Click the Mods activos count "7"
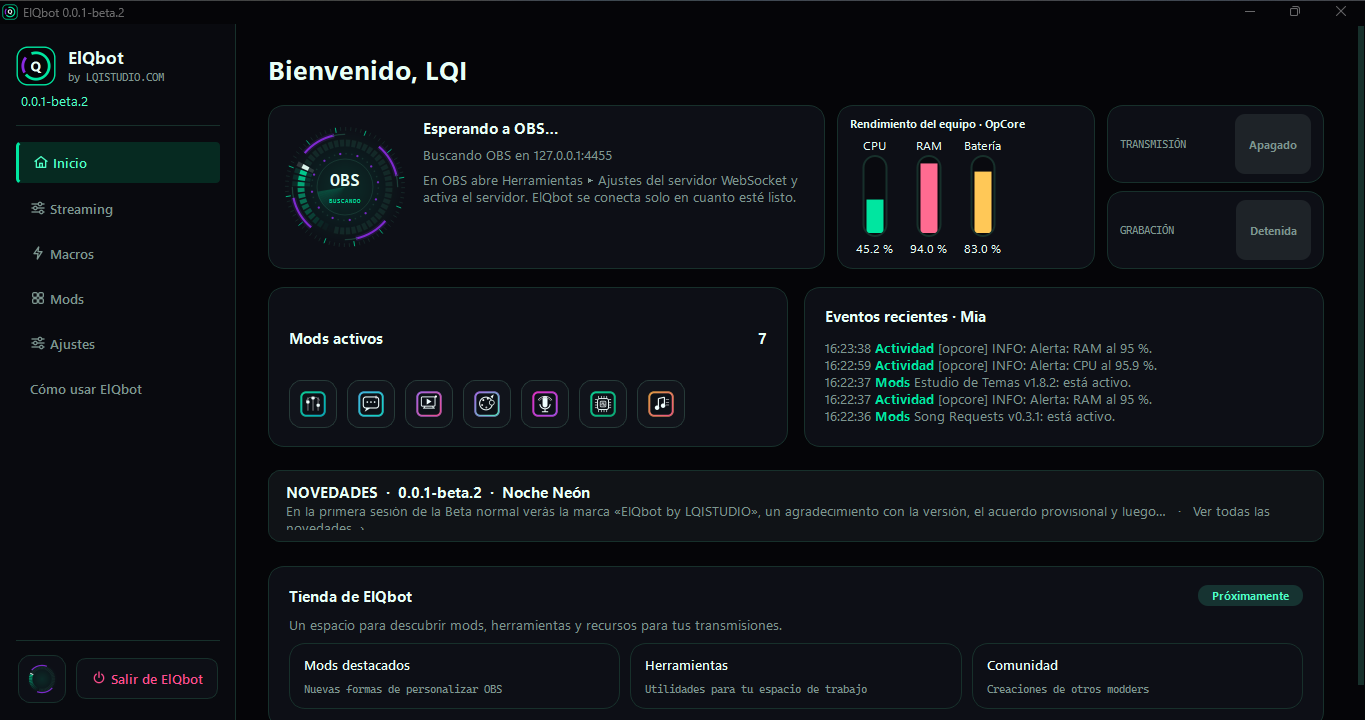The height and width of the screenshot is (720, 1365). click(x=762, y=339)
